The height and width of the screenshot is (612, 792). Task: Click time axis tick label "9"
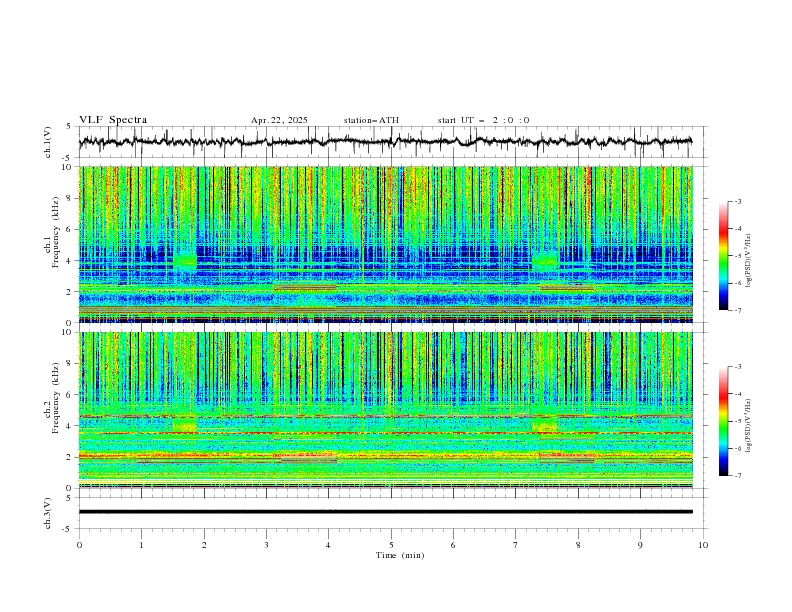[x=640, y=545]
